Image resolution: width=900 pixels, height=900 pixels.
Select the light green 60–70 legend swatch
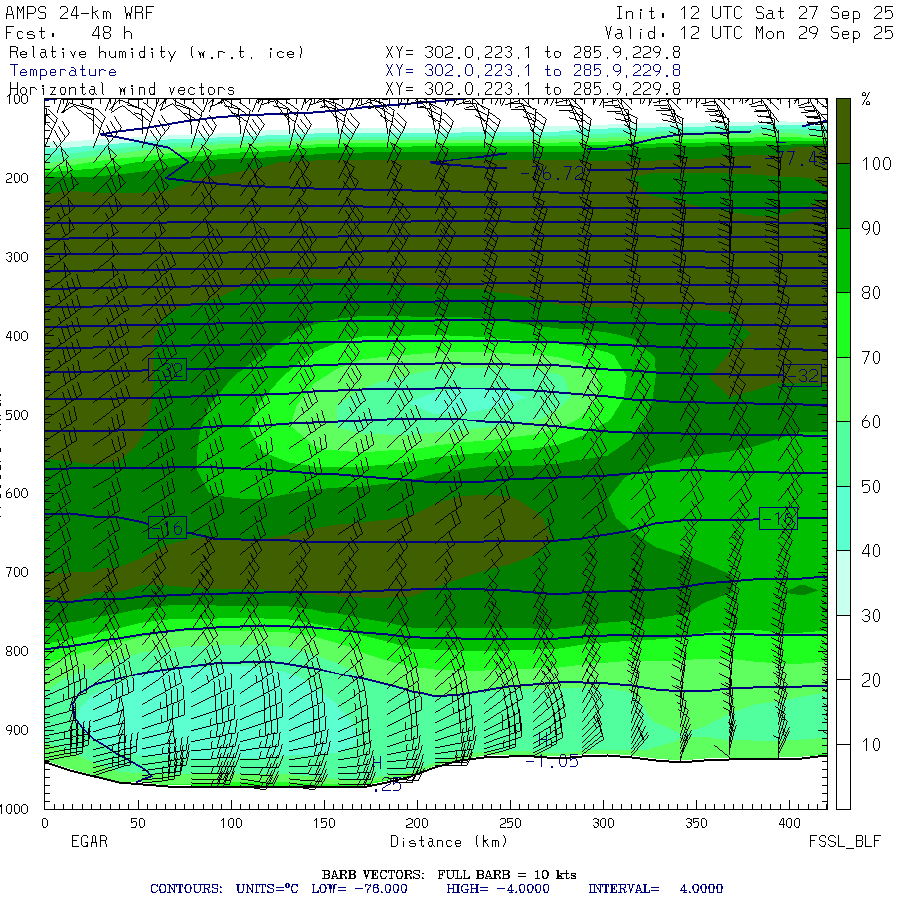(843, 390)
